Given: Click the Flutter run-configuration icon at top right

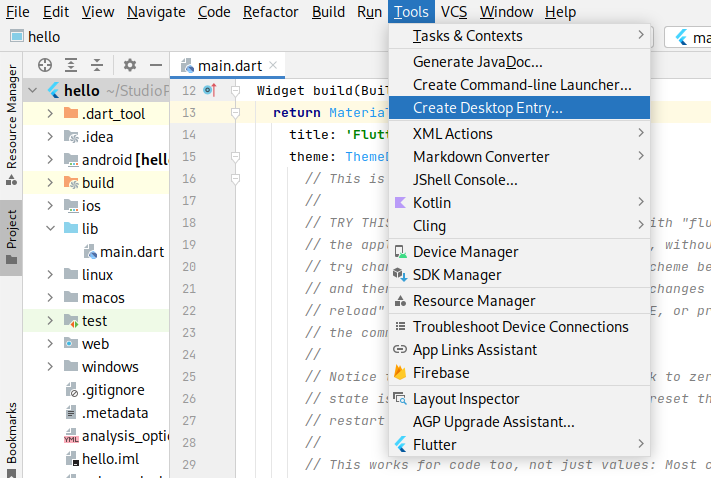Looking at the screenshot, I should click(682, 37).
